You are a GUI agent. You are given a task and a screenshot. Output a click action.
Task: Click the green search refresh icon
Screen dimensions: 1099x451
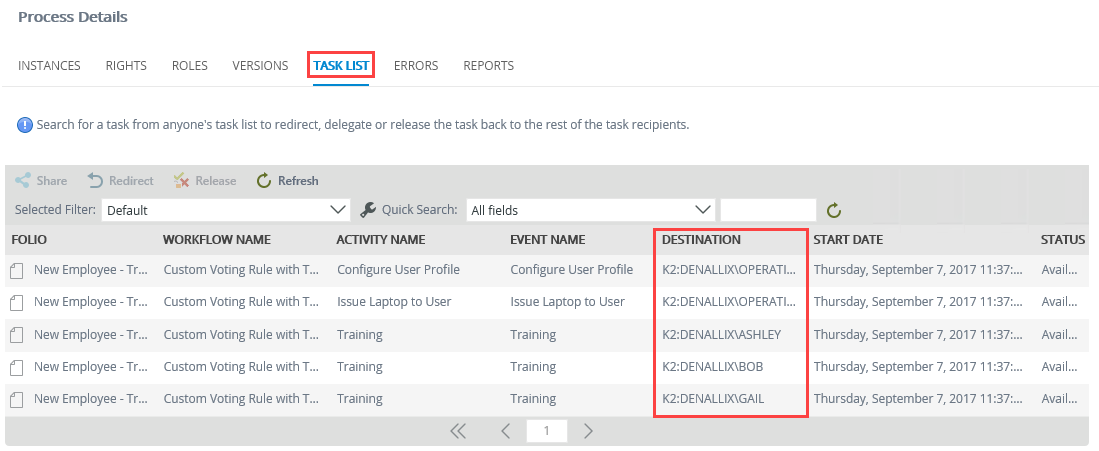coord(833,210)
